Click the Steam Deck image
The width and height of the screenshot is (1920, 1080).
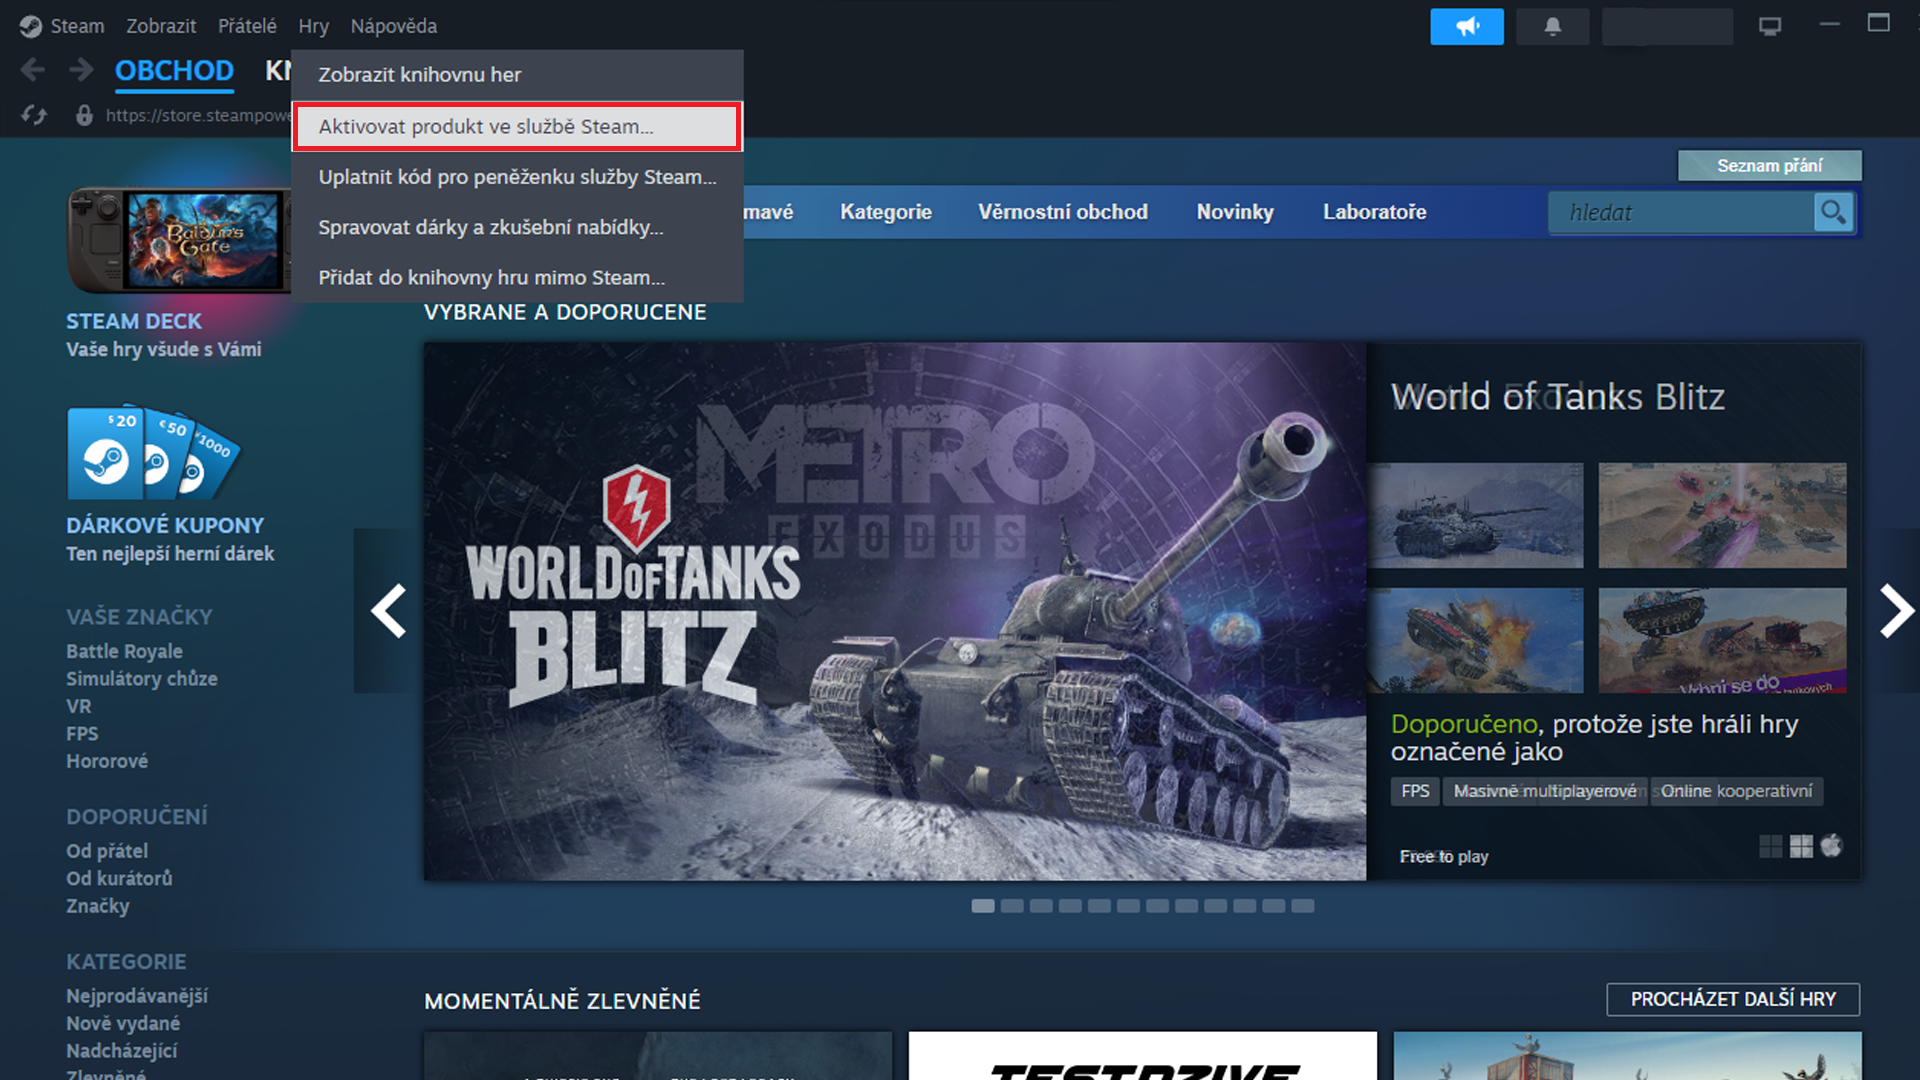[x=178, y=241]
